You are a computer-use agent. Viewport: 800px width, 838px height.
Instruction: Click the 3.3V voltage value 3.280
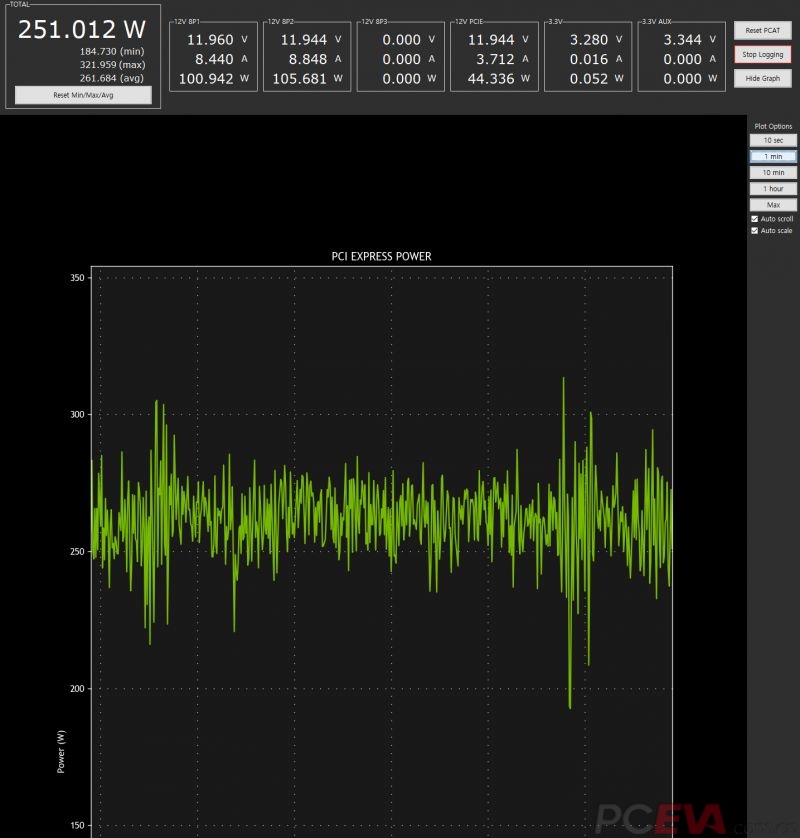pyautogui.click(x=588, y=40)
